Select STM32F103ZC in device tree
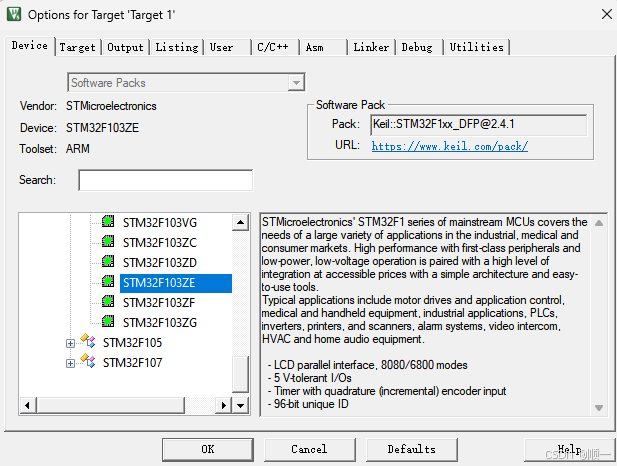This screenshot has height=466, width=617. 160,243
